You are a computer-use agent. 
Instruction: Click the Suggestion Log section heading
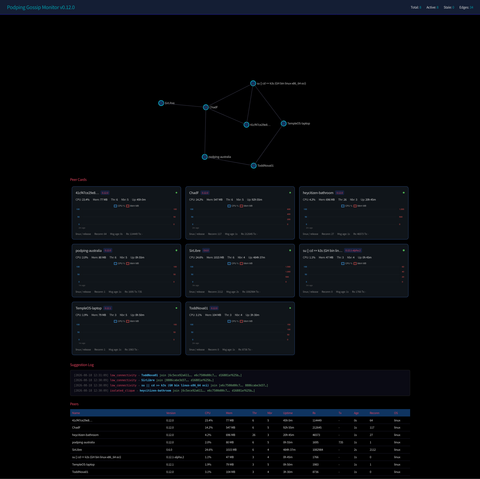82,365
